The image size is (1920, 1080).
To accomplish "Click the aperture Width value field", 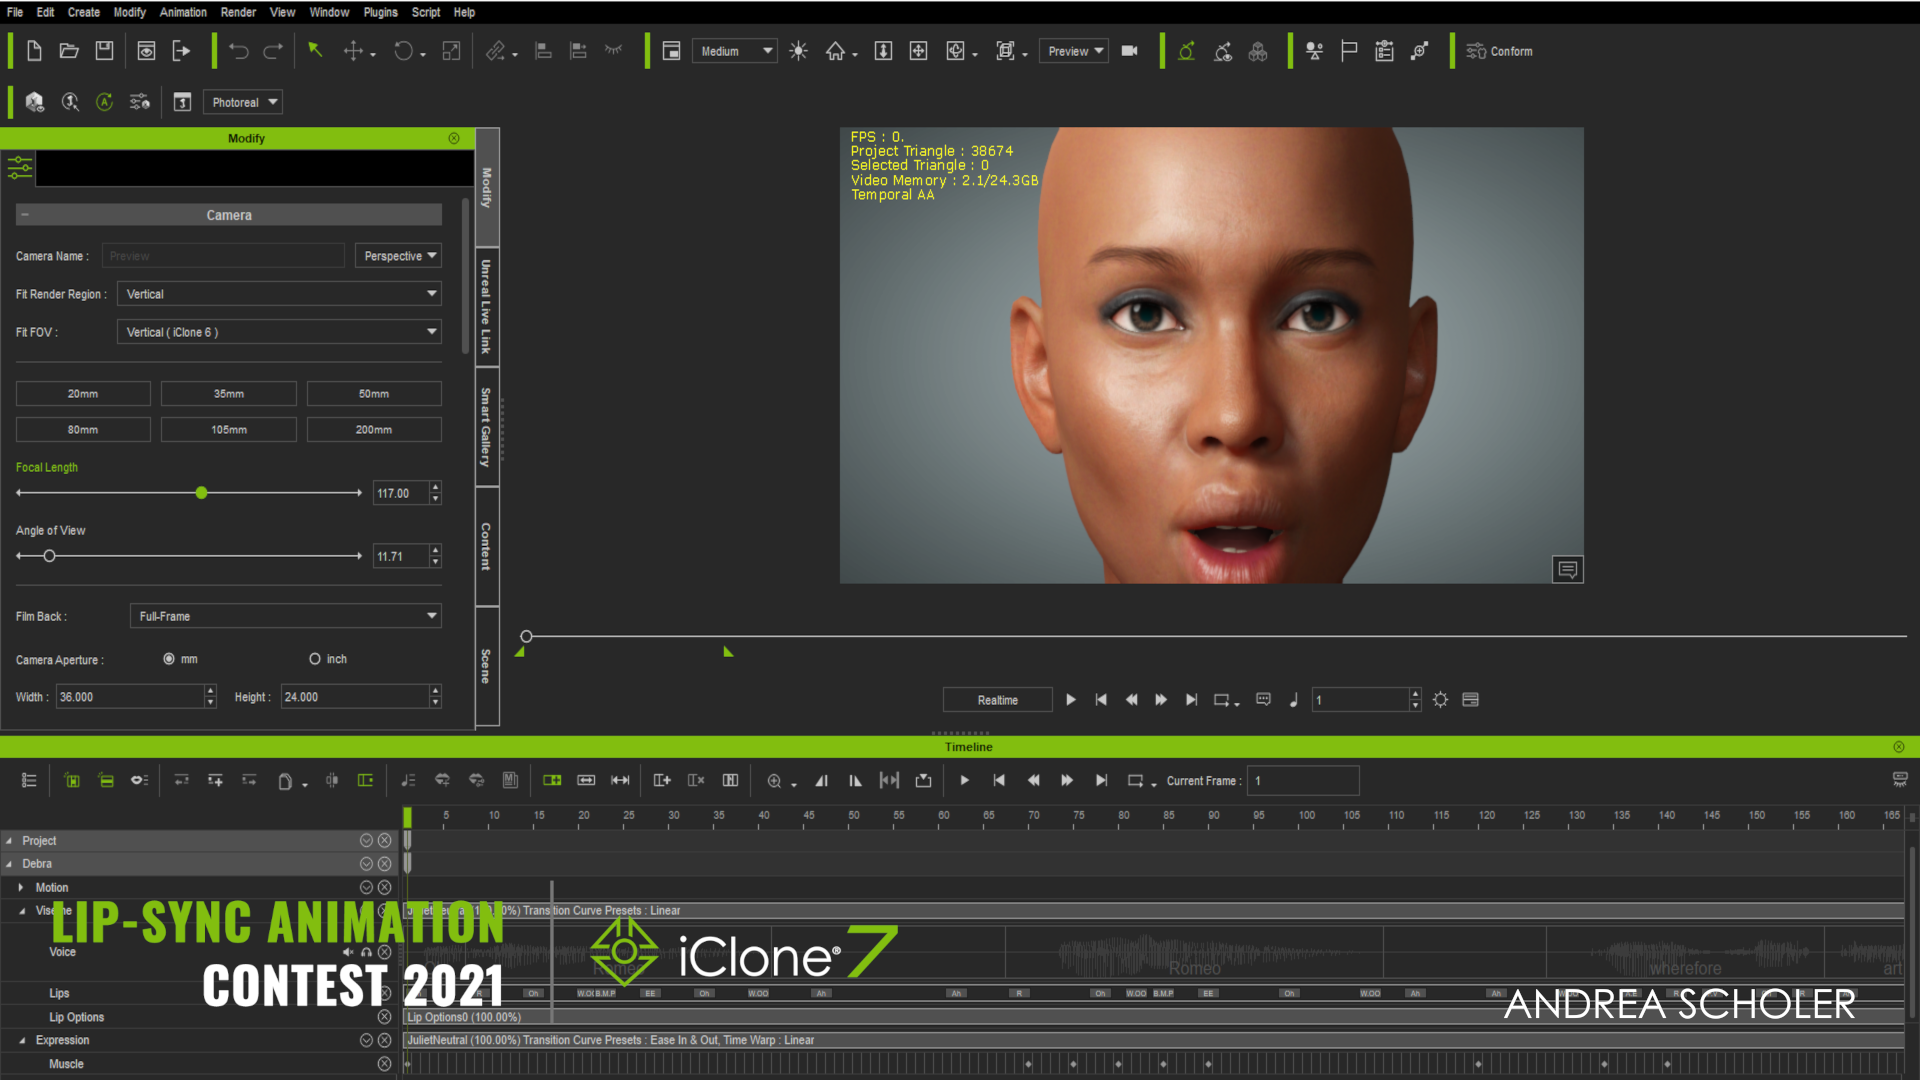I will point(130,697).
